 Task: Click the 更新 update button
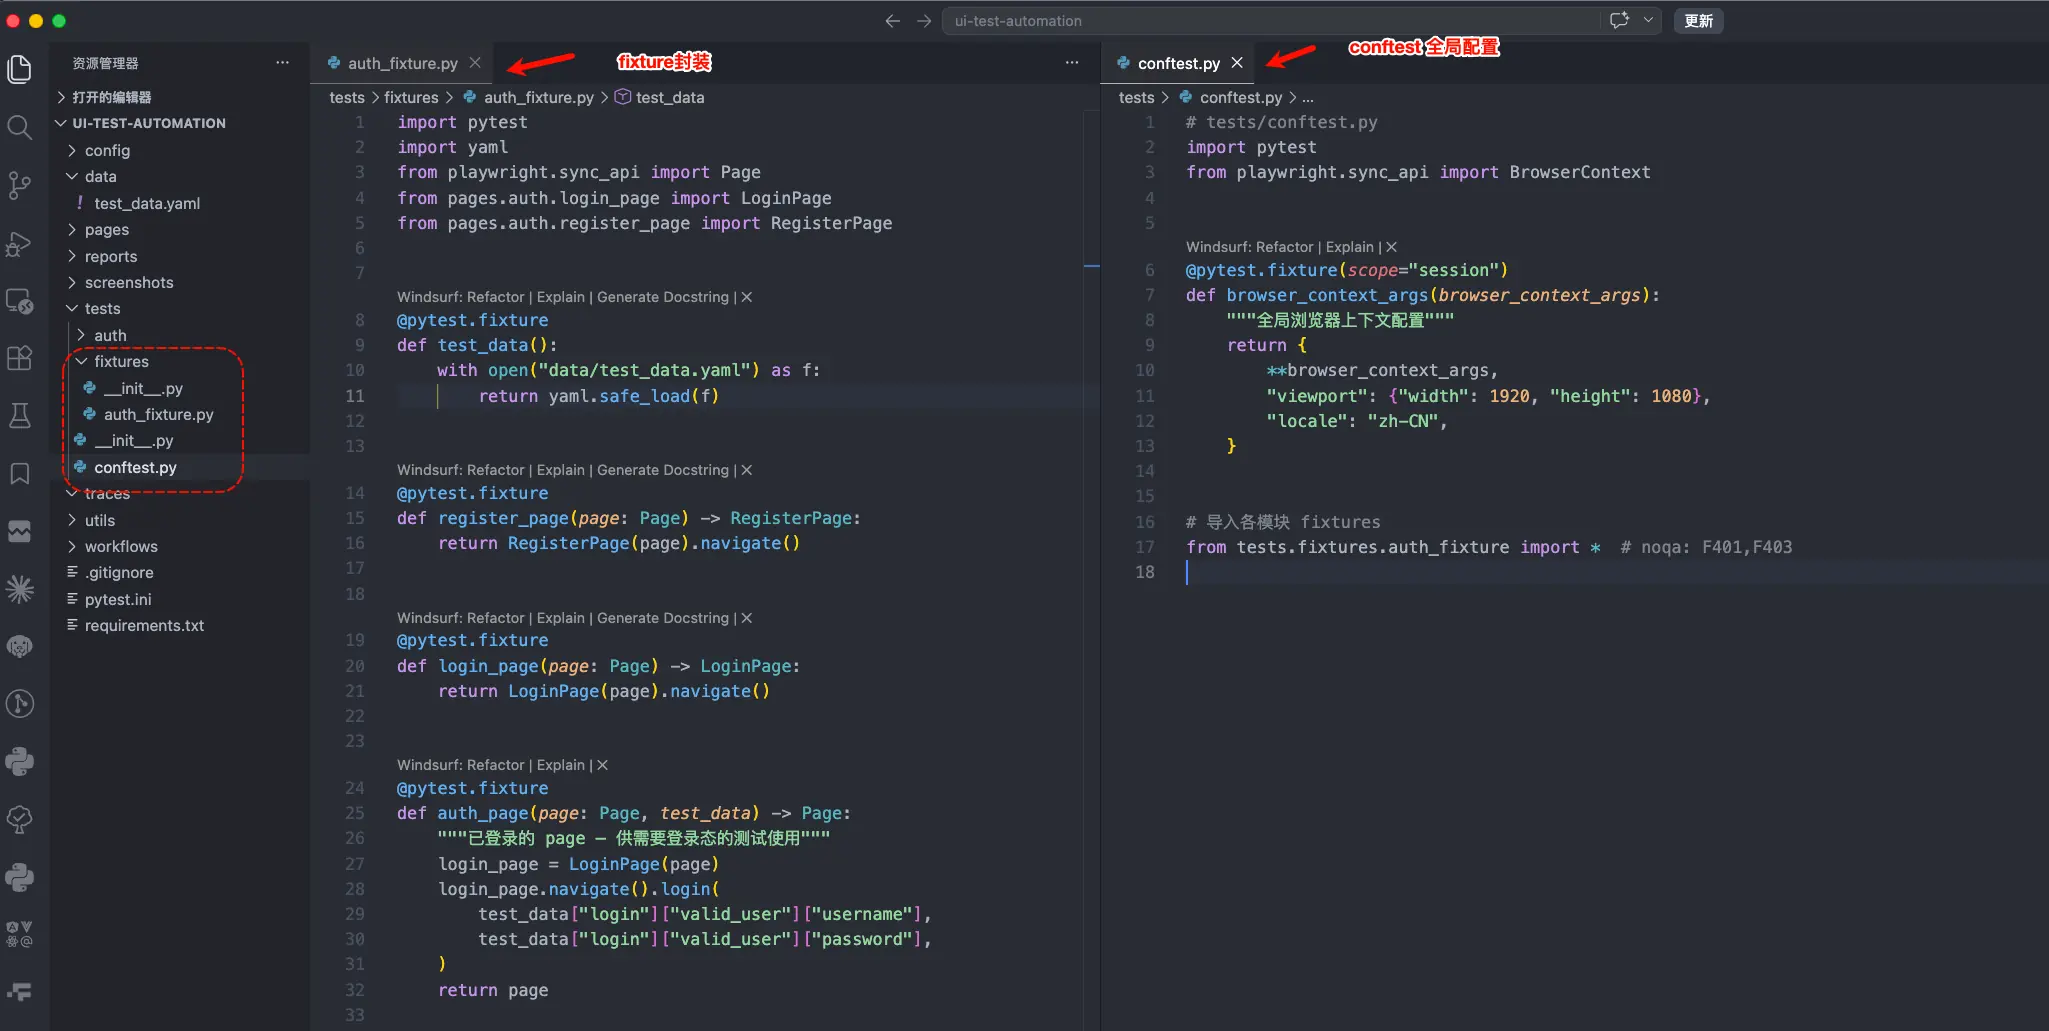(1698, 21)
